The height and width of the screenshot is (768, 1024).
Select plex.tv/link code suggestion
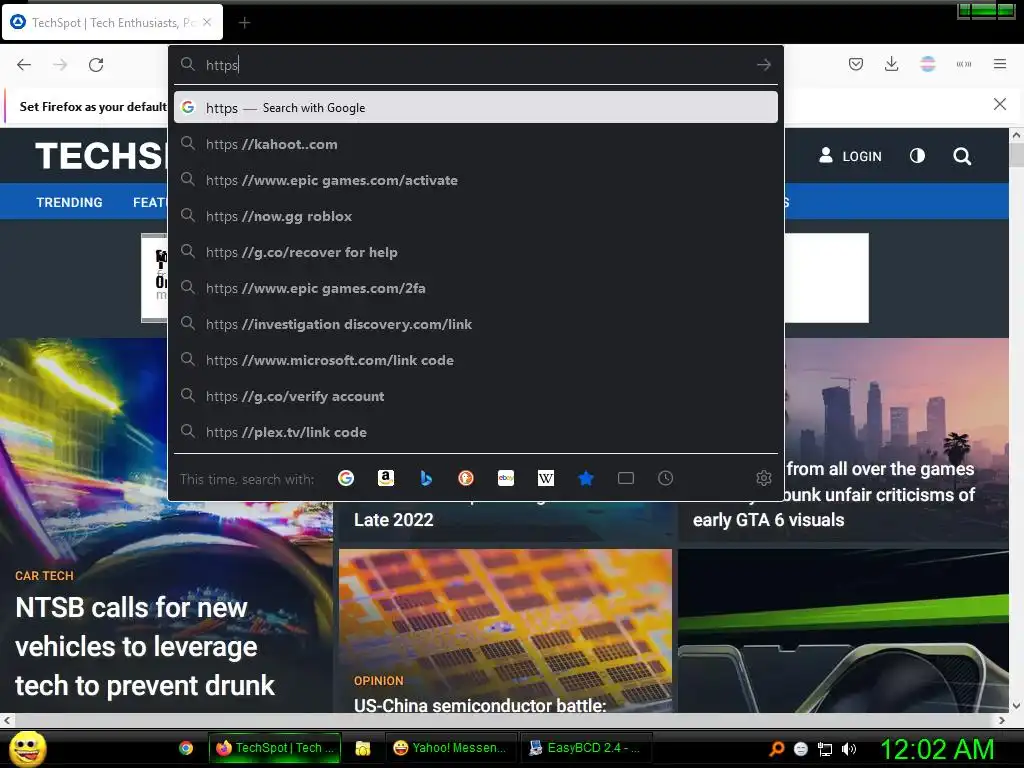pos(476,432)
